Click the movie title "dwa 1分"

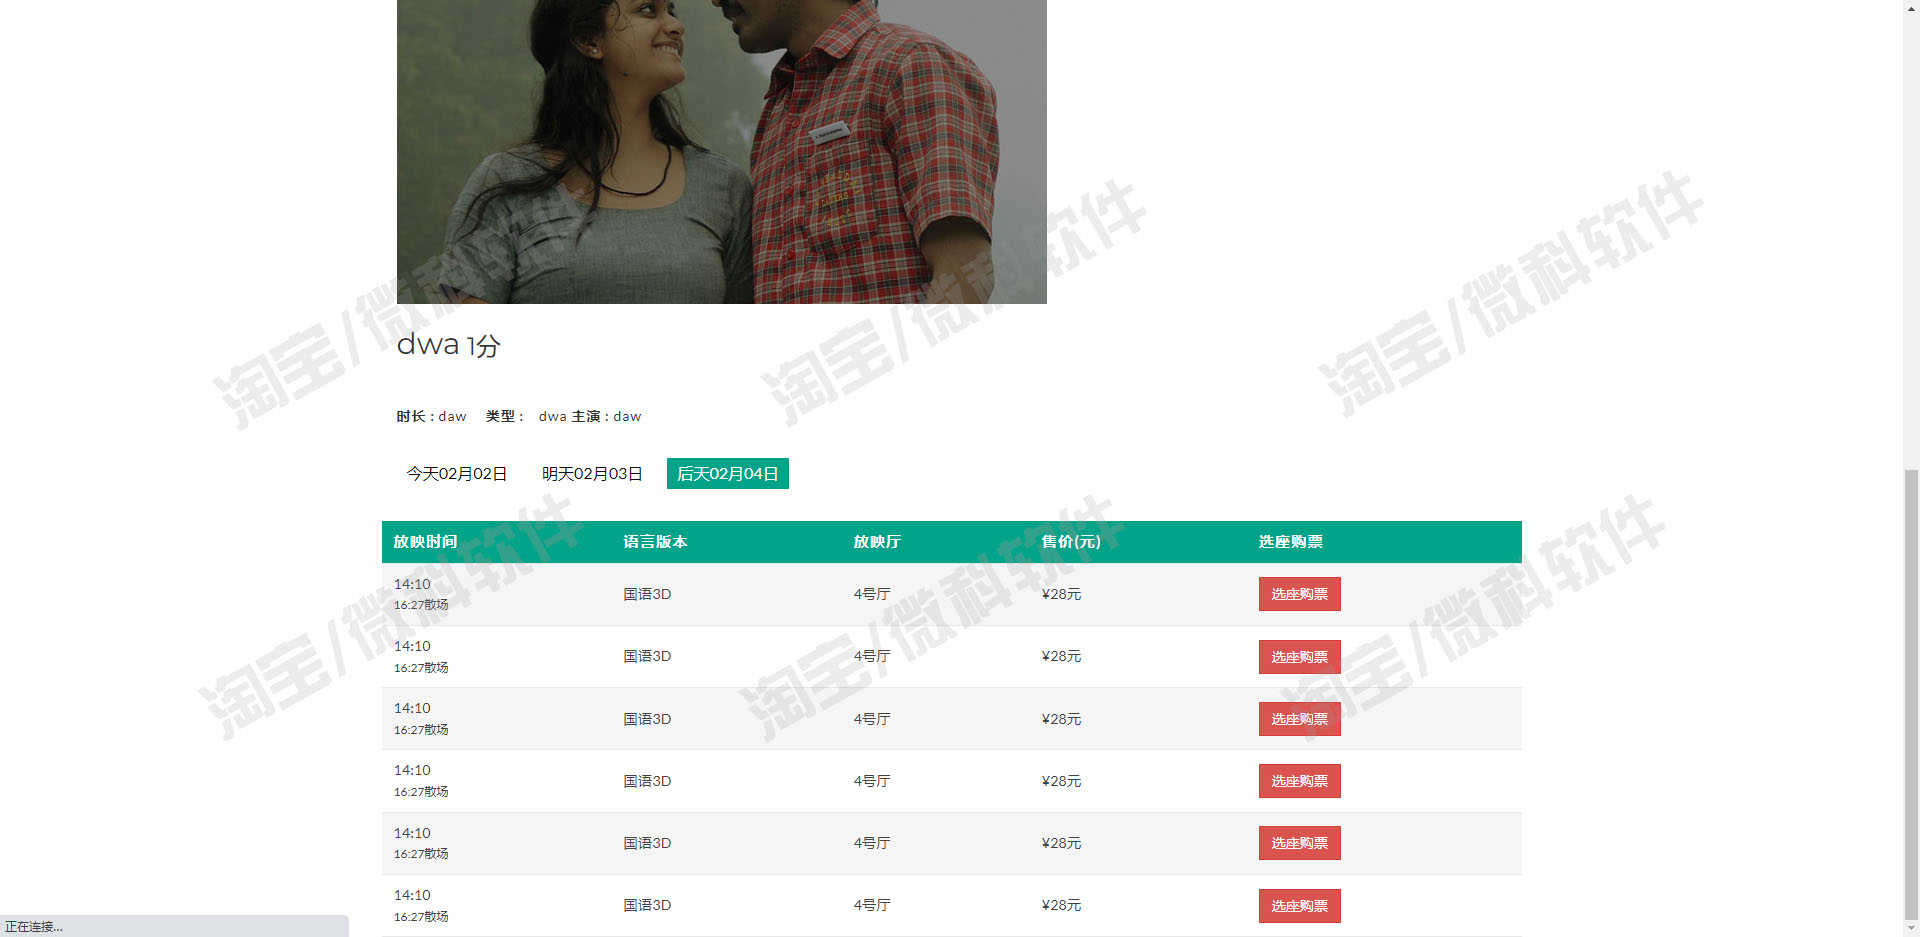(448, 345)
